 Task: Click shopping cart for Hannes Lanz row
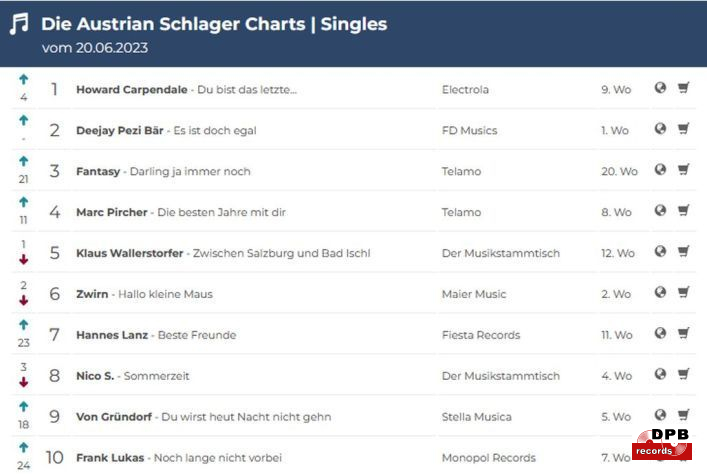pyautogui.click(x=683, y=334)
